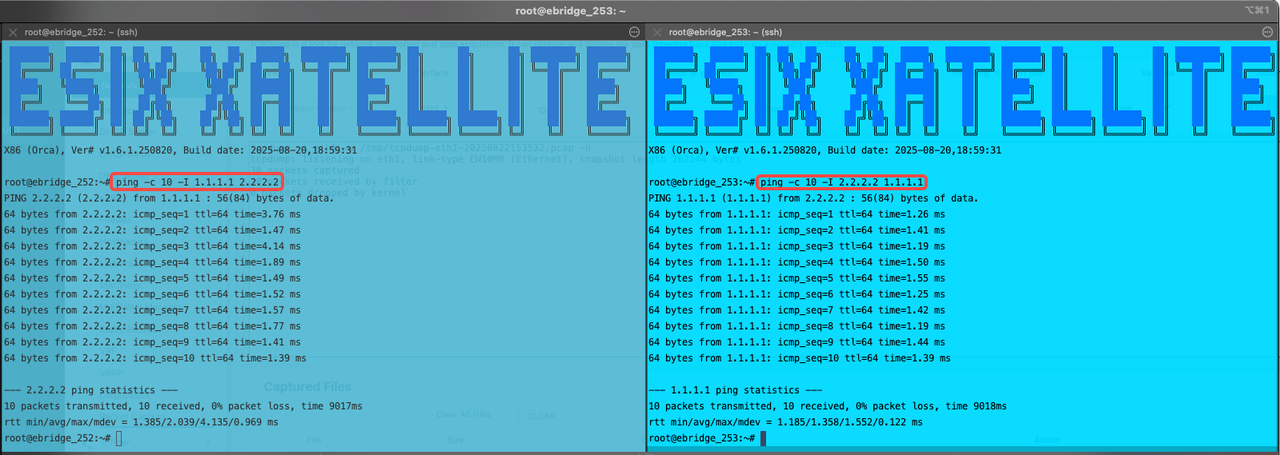Focus the cursor at the ebridge_253 prompt
1280x455 pixels.
pyautogui.click(x=764, y=439)
